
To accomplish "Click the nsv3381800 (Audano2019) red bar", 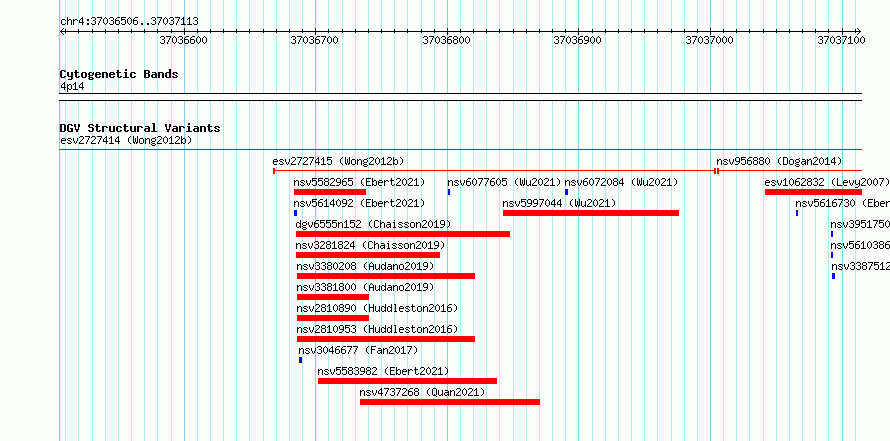I will 333,297.
